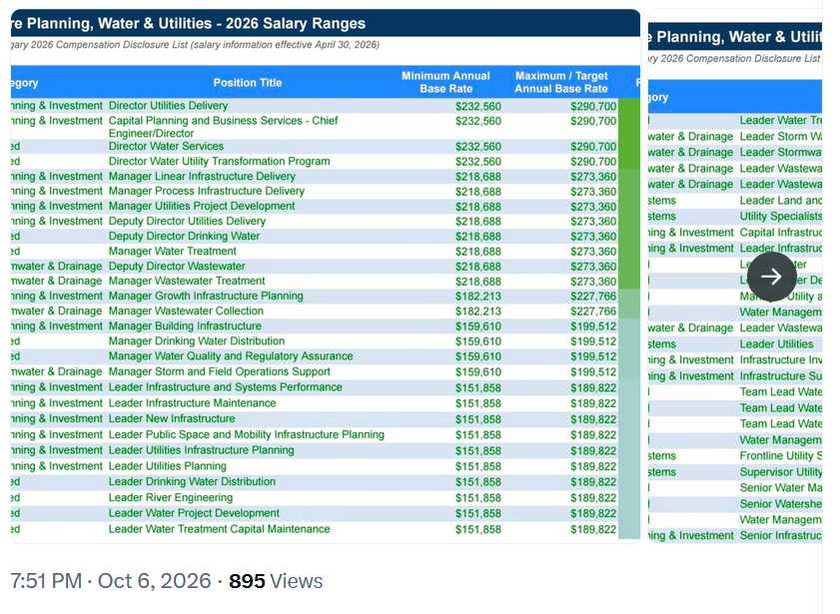Viewport: 840px width, 614px height.
Task: Open the 7:51 PM · Oct 6, 2026 timestamp
Action: [x=111, y=581]
